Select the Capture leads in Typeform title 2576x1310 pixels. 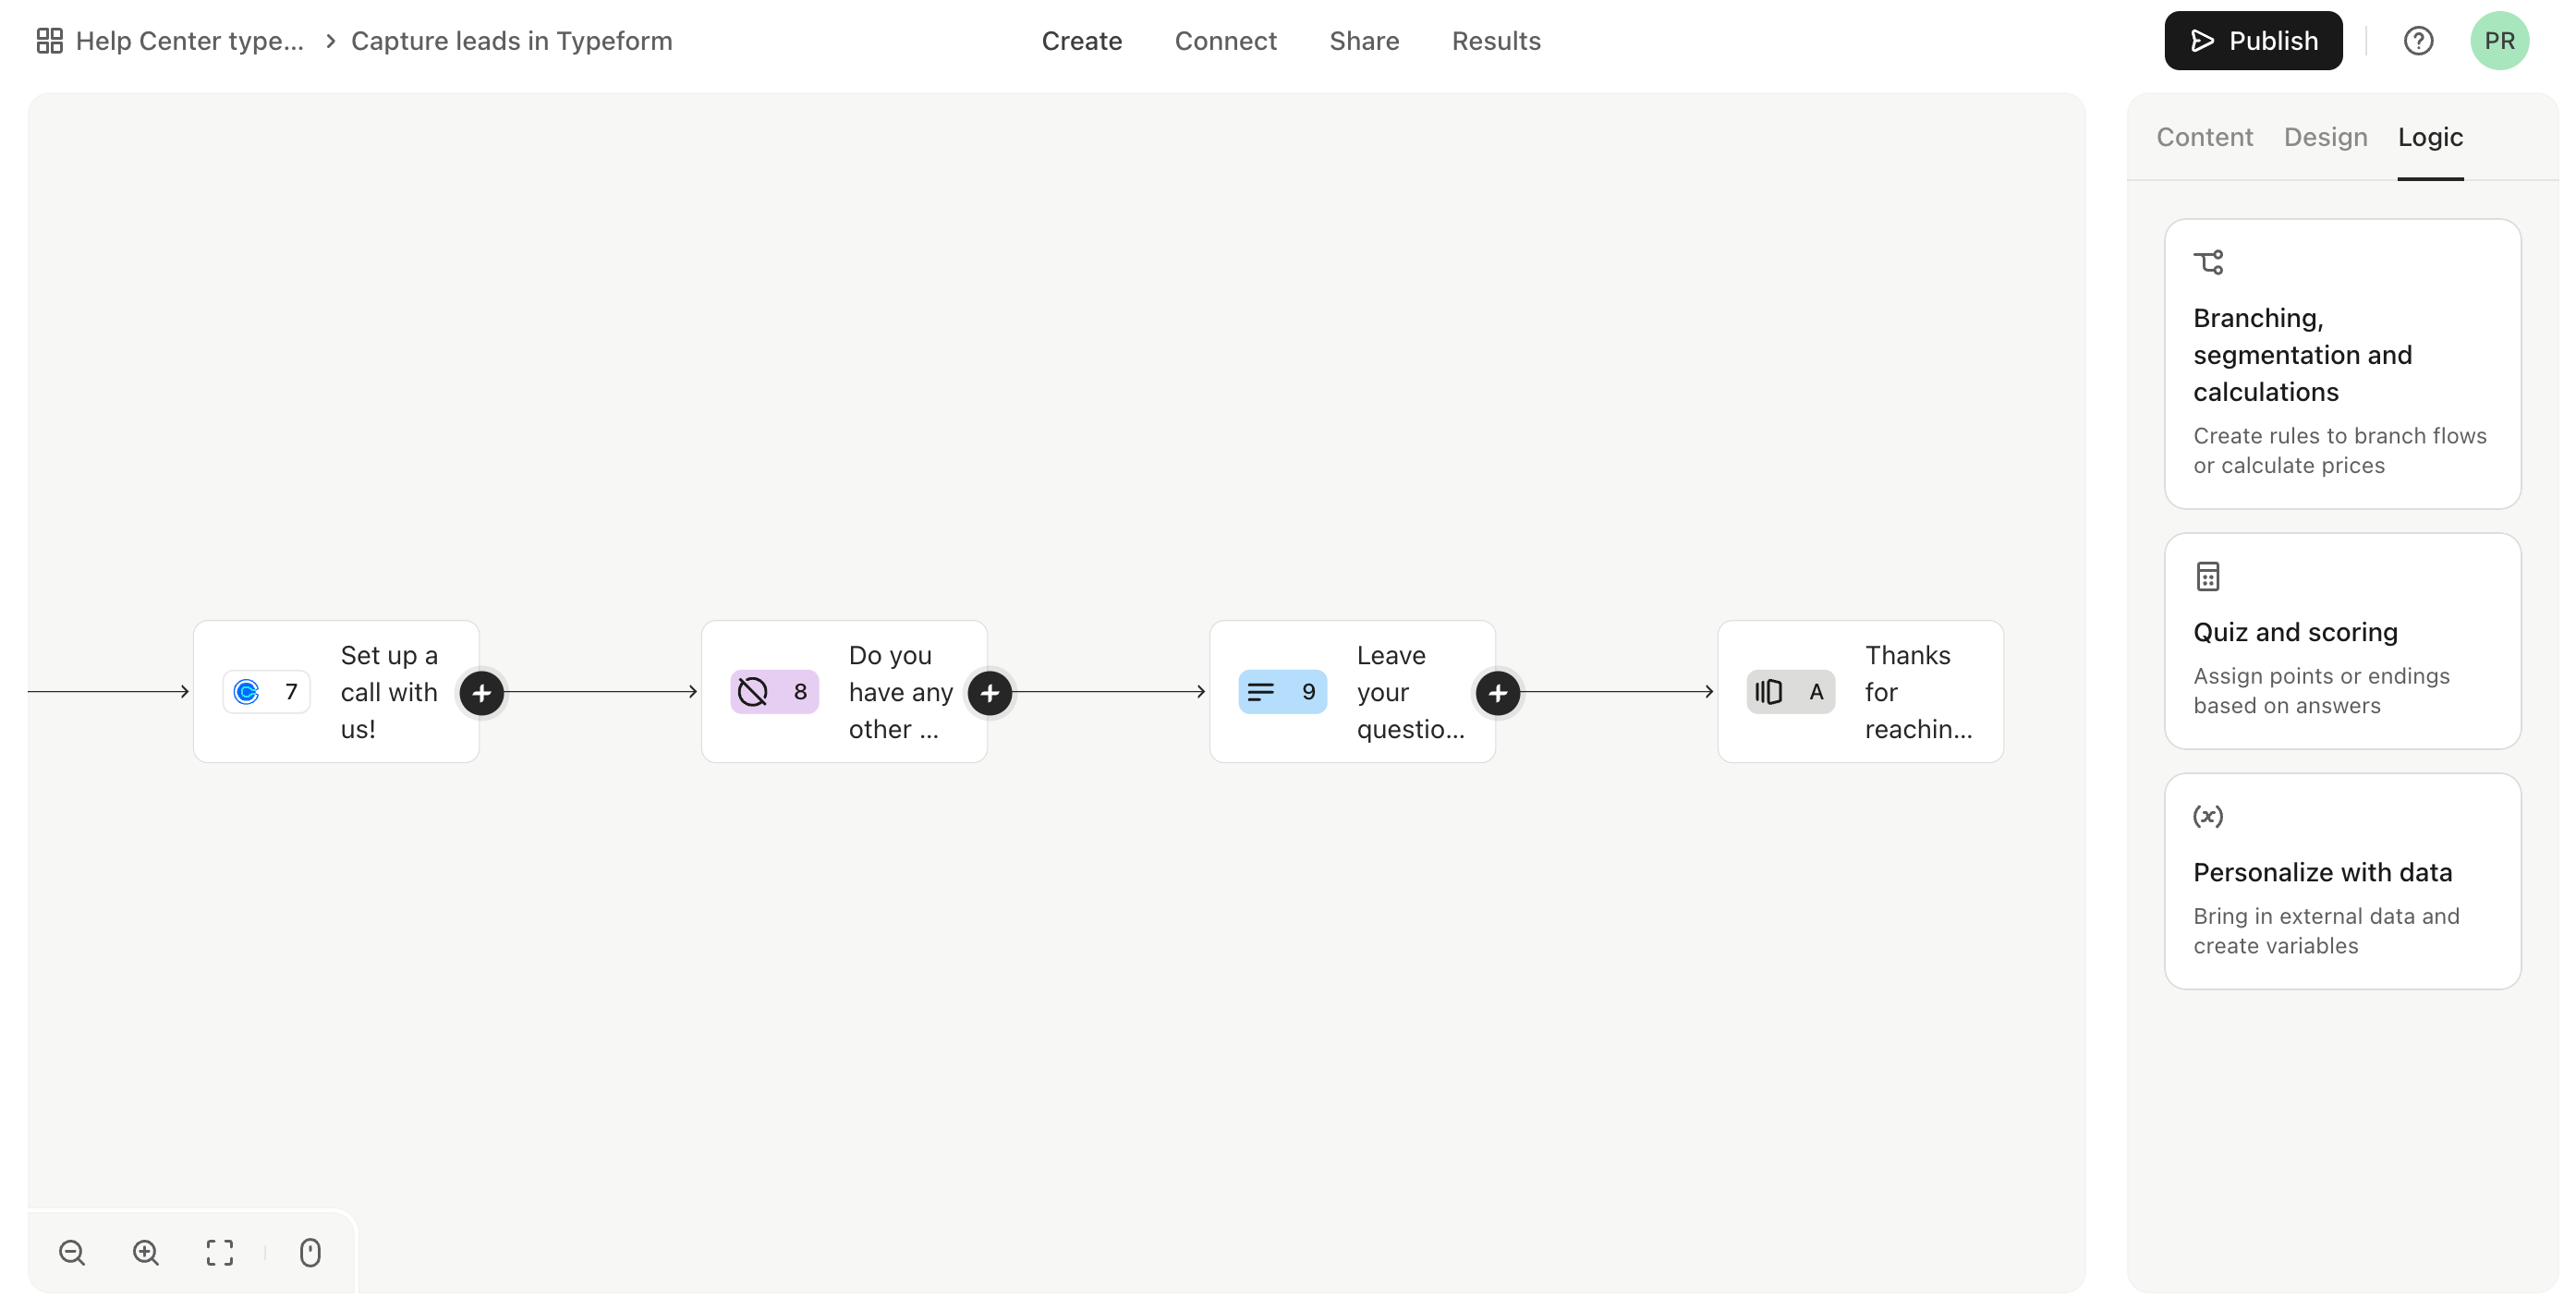tap(511, 41)
